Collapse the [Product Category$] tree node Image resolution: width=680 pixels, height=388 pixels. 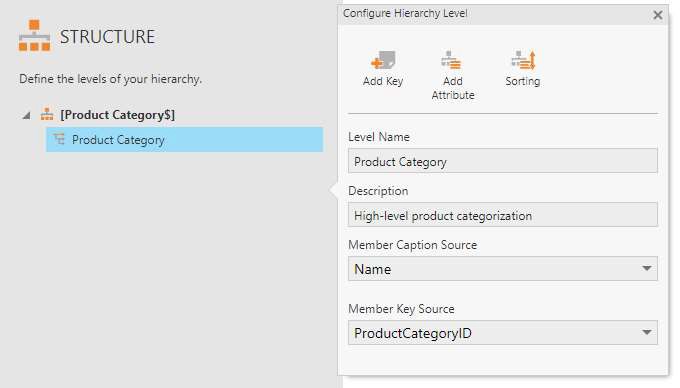[26, 115]
